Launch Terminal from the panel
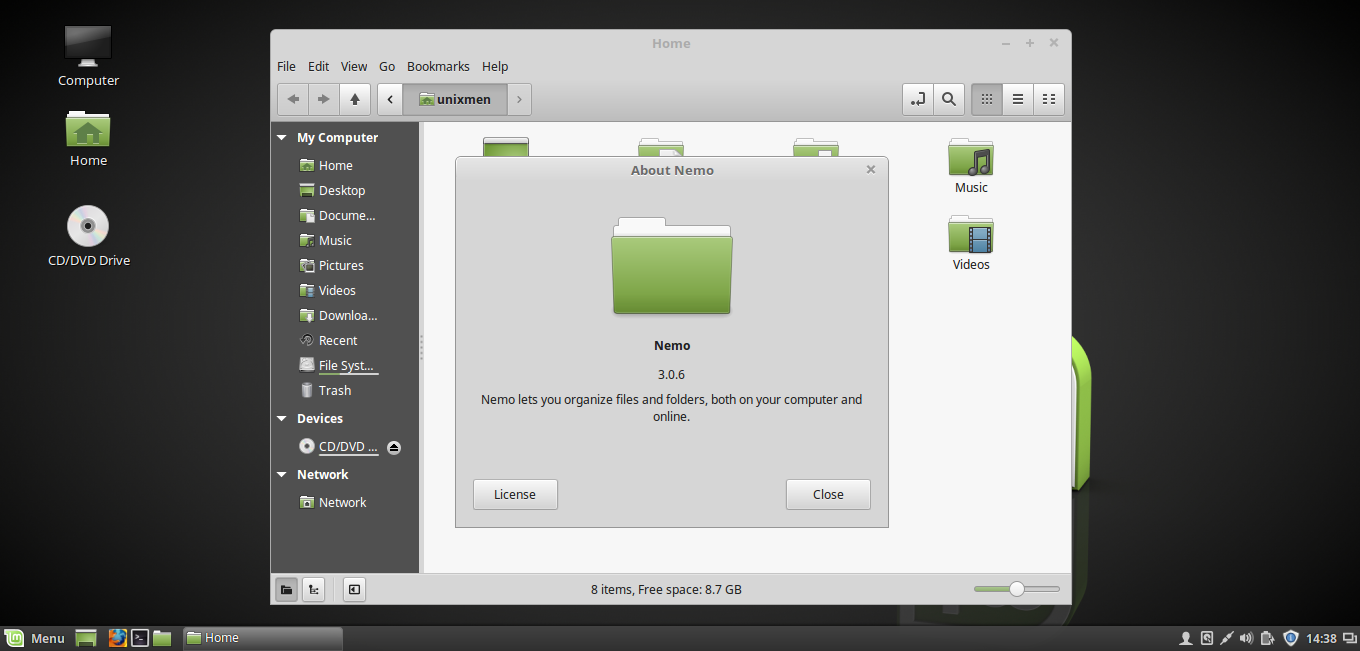 (141, 638)
